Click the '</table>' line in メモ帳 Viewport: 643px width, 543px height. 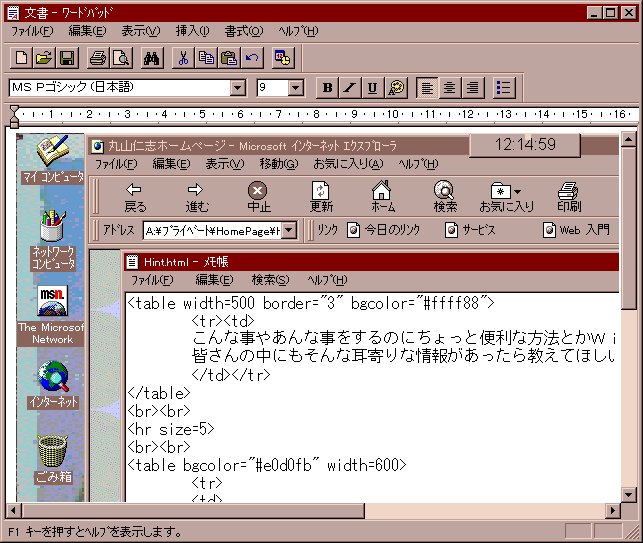(159, 393)
